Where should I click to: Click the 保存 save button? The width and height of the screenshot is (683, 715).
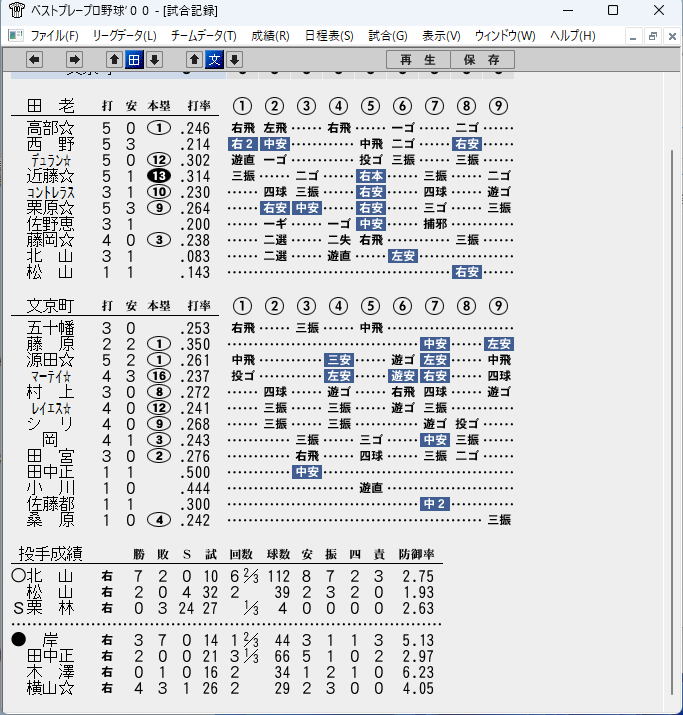point(482,60)
